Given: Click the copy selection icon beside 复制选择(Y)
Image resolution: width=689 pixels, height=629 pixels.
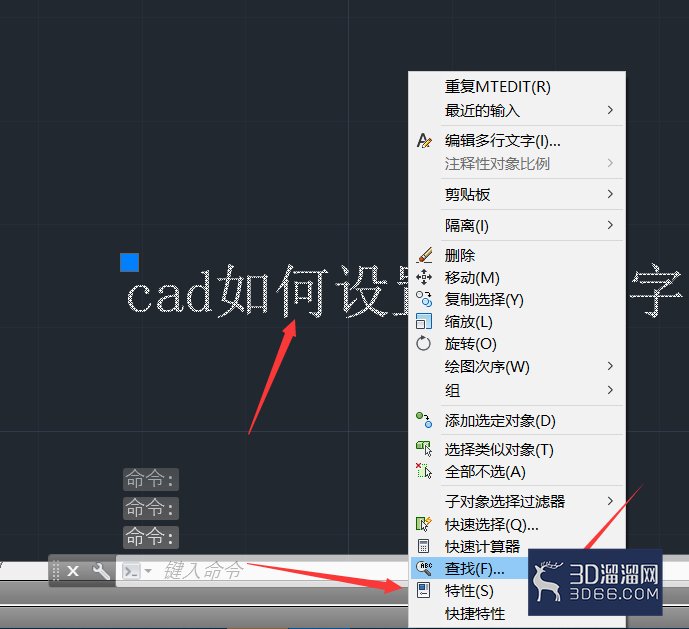Looking at the screenshot, I should pos(424,299).
